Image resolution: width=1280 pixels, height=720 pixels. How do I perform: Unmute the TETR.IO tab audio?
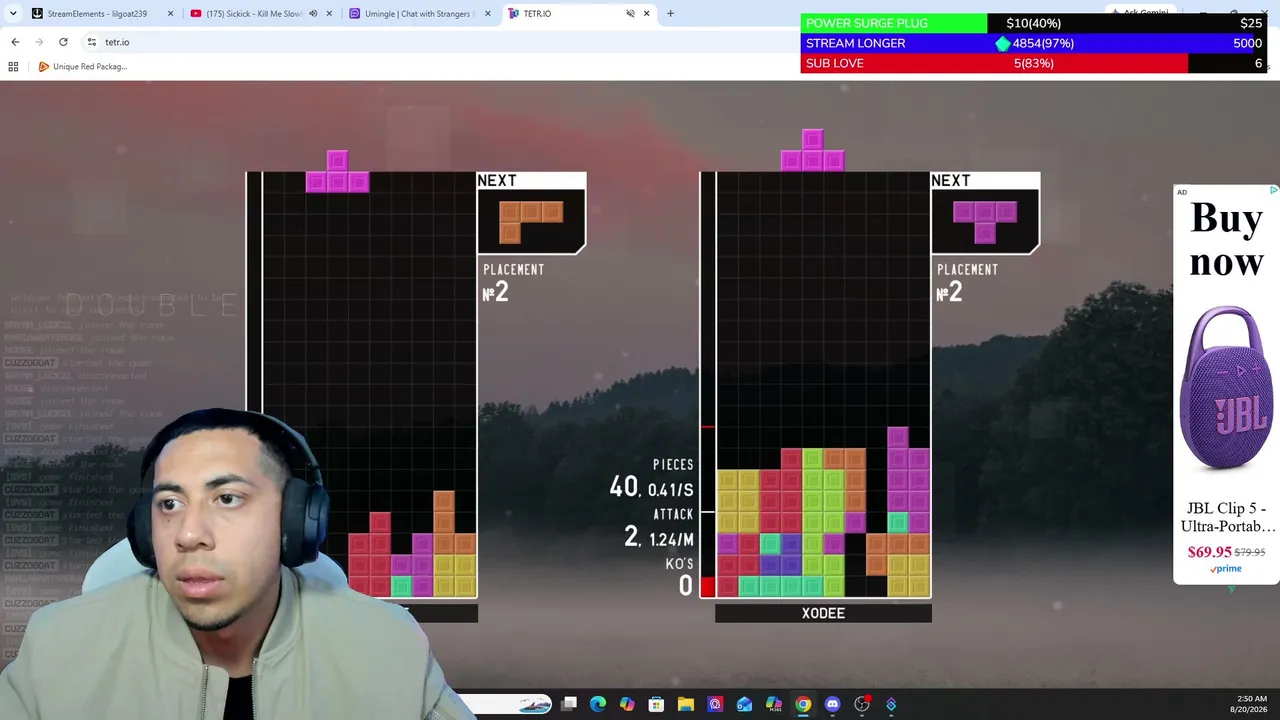pyautogui.click(x=630, y=13)
